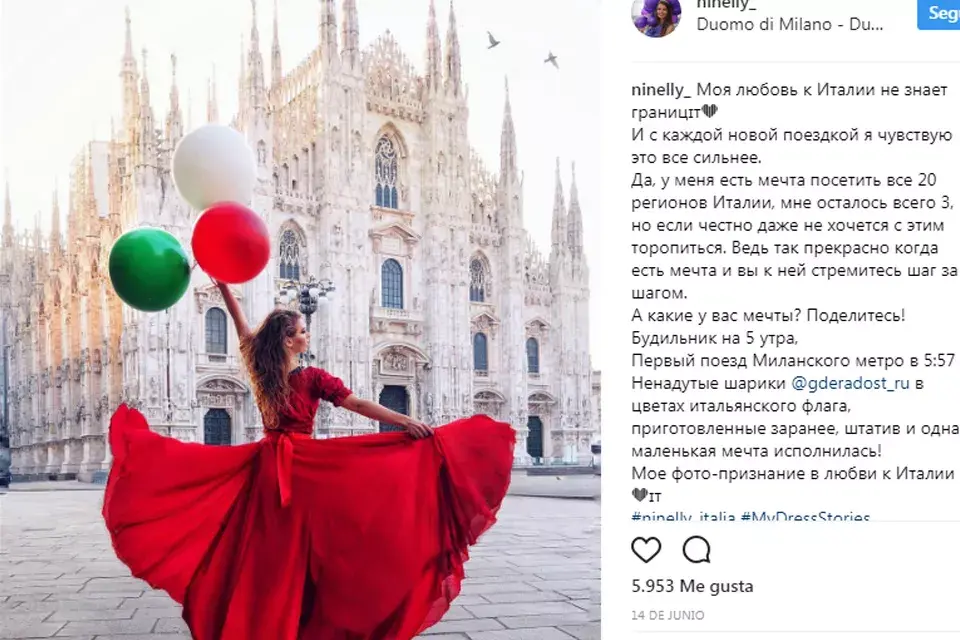Open the @gderadost_ru mention link
960x640 pixels.
click(850, 383)
